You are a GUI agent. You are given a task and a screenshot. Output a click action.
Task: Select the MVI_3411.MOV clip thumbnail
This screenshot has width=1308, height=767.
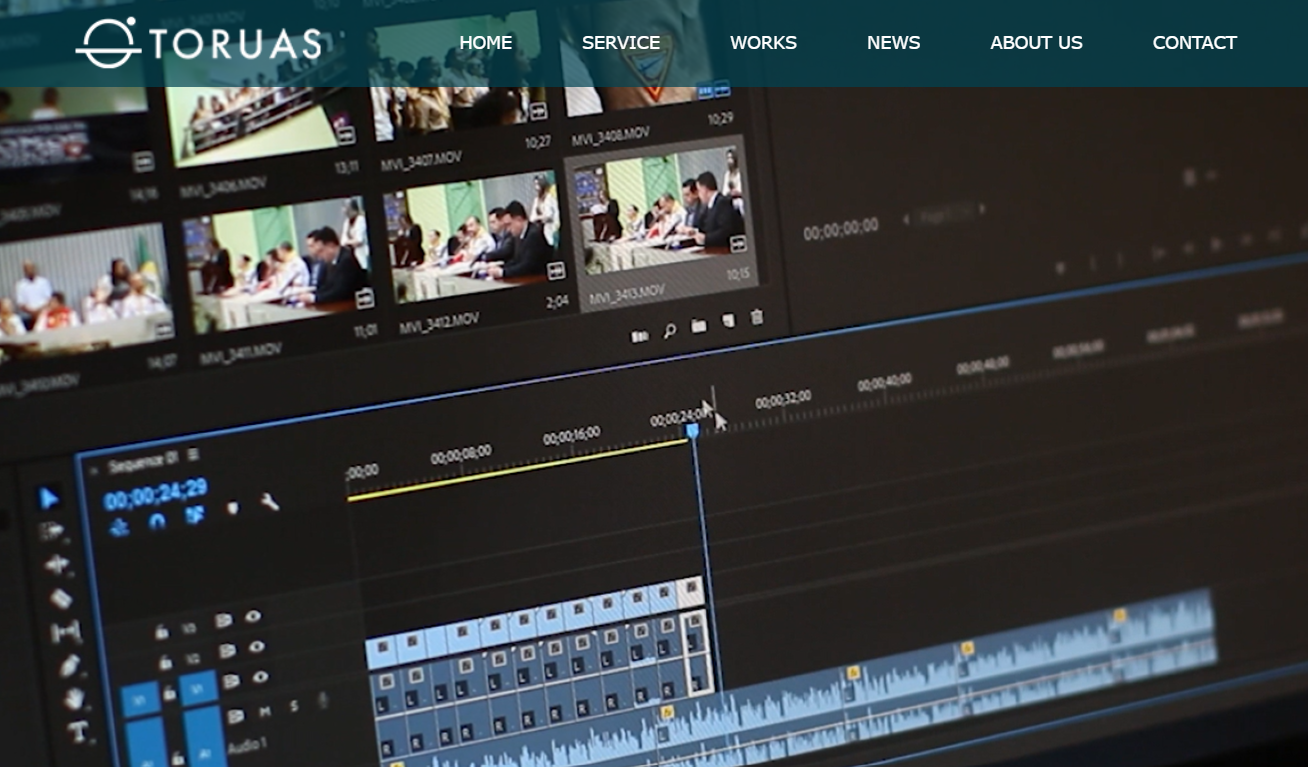[279, 268]
